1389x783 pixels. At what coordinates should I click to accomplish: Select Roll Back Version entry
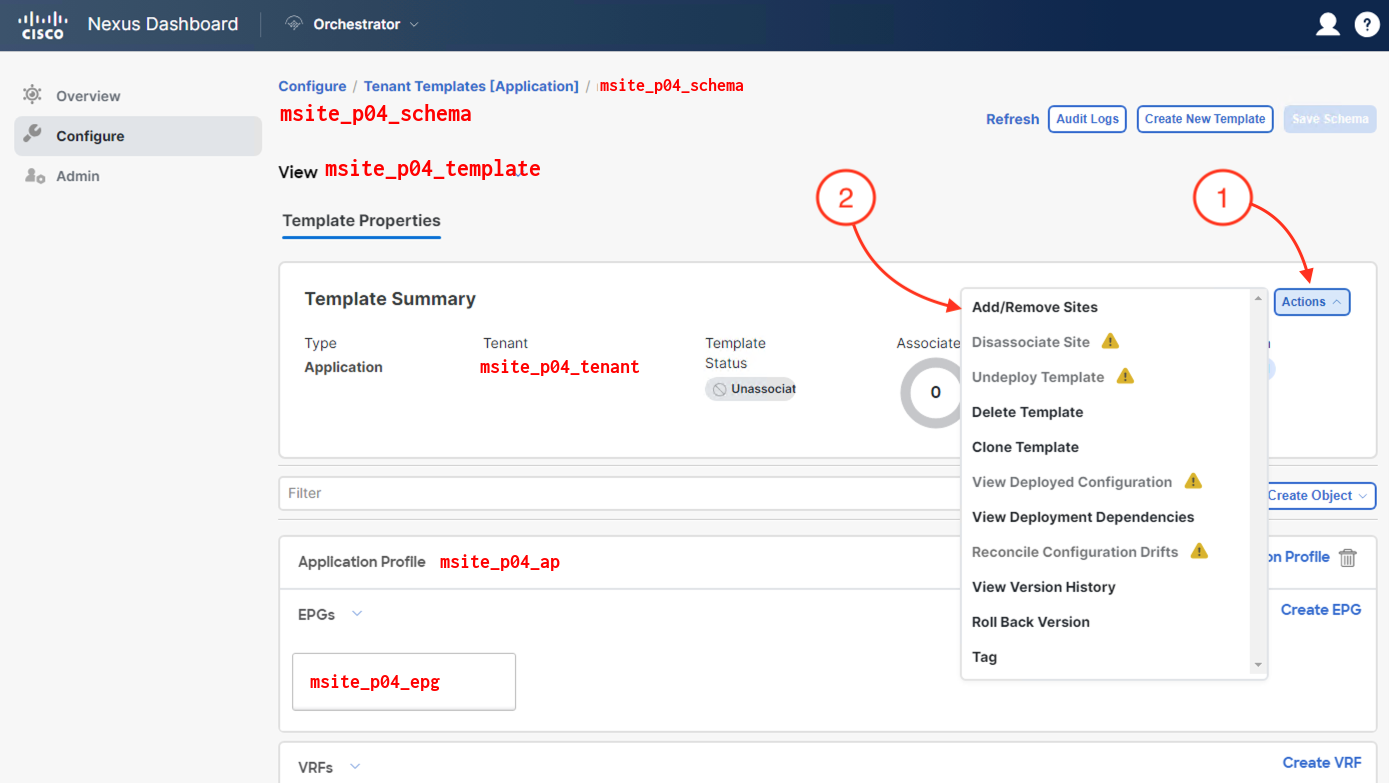point(1031,622)
